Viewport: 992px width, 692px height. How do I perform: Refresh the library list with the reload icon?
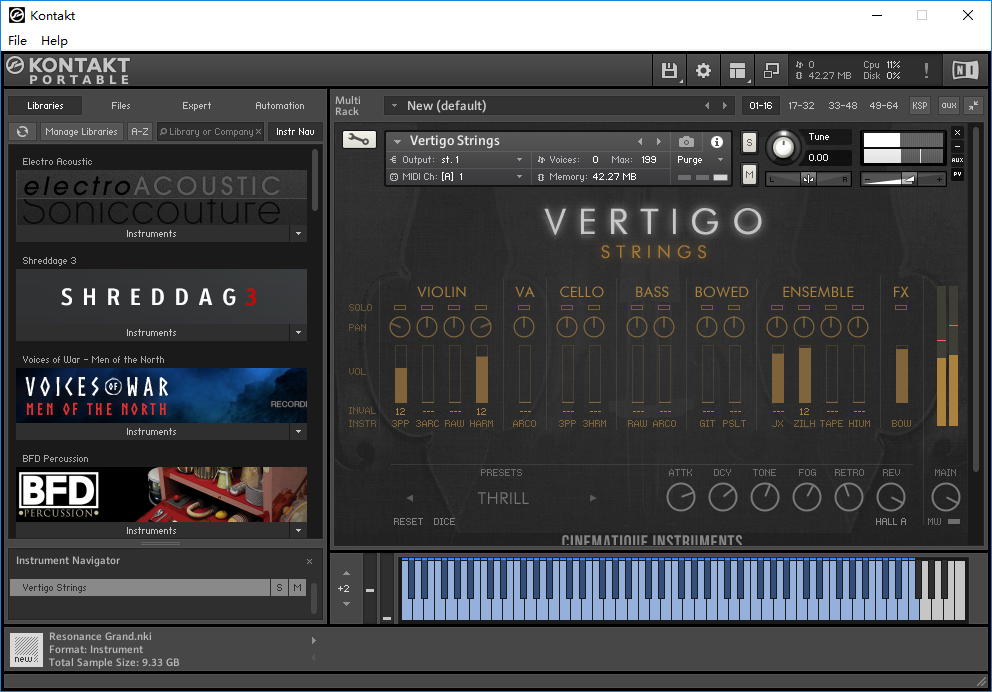coord(22,132)
